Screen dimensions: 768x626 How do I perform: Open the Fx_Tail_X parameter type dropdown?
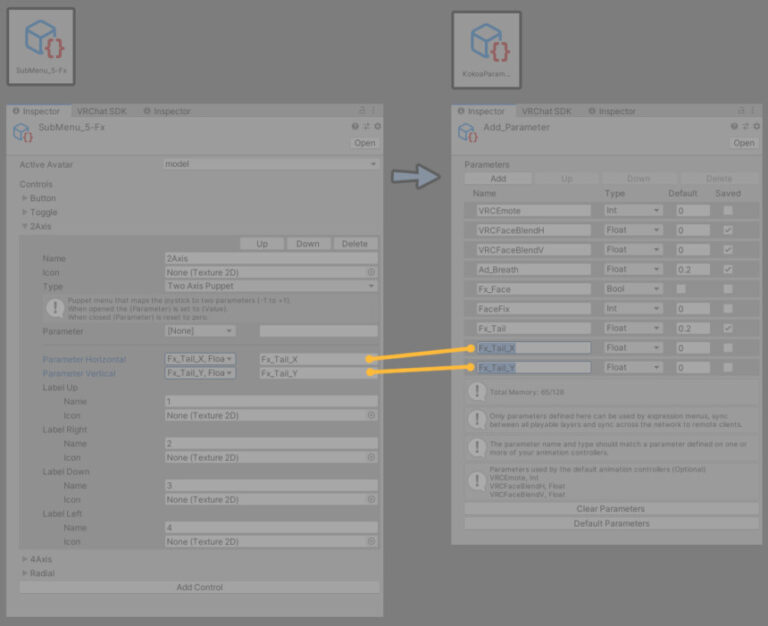pyautogui.click(x=633, y=348)
